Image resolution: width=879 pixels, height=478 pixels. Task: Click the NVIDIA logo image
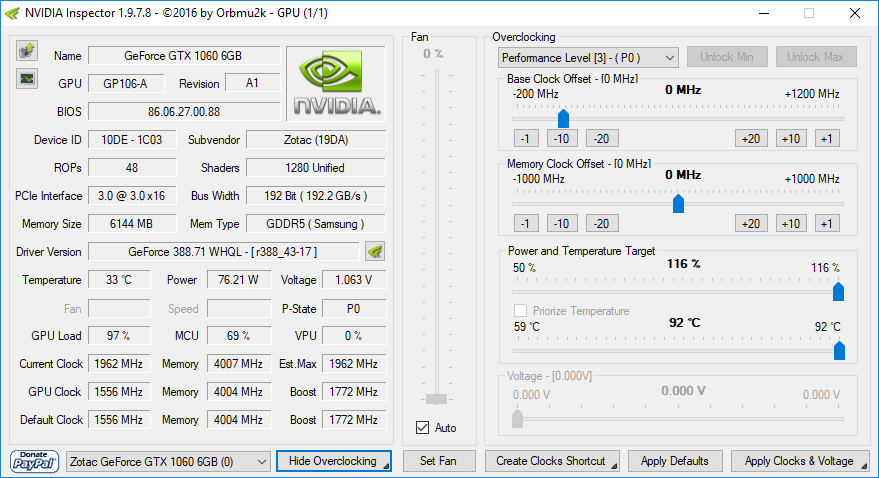click(x=336, y=83)
